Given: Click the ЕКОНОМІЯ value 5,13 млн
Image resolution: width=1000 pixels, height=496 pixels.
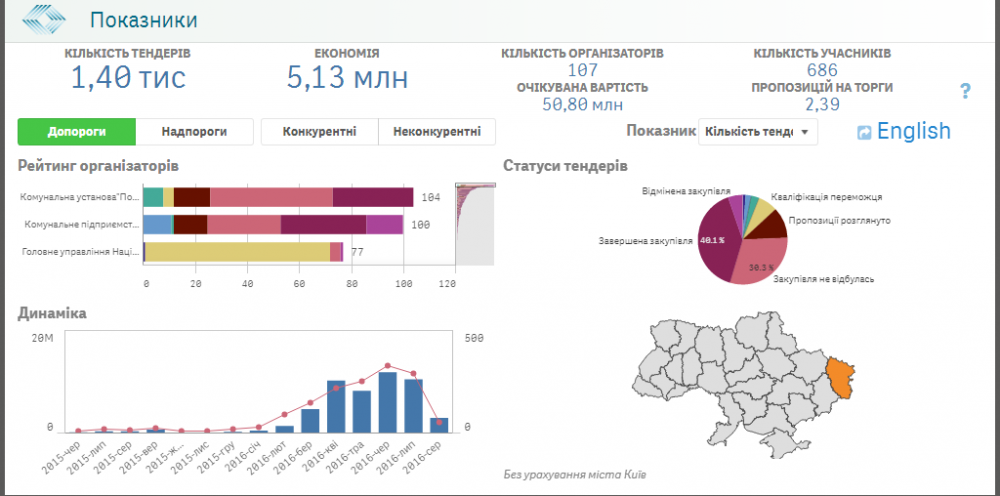Looking at the screenshot, I should point(347,77).
